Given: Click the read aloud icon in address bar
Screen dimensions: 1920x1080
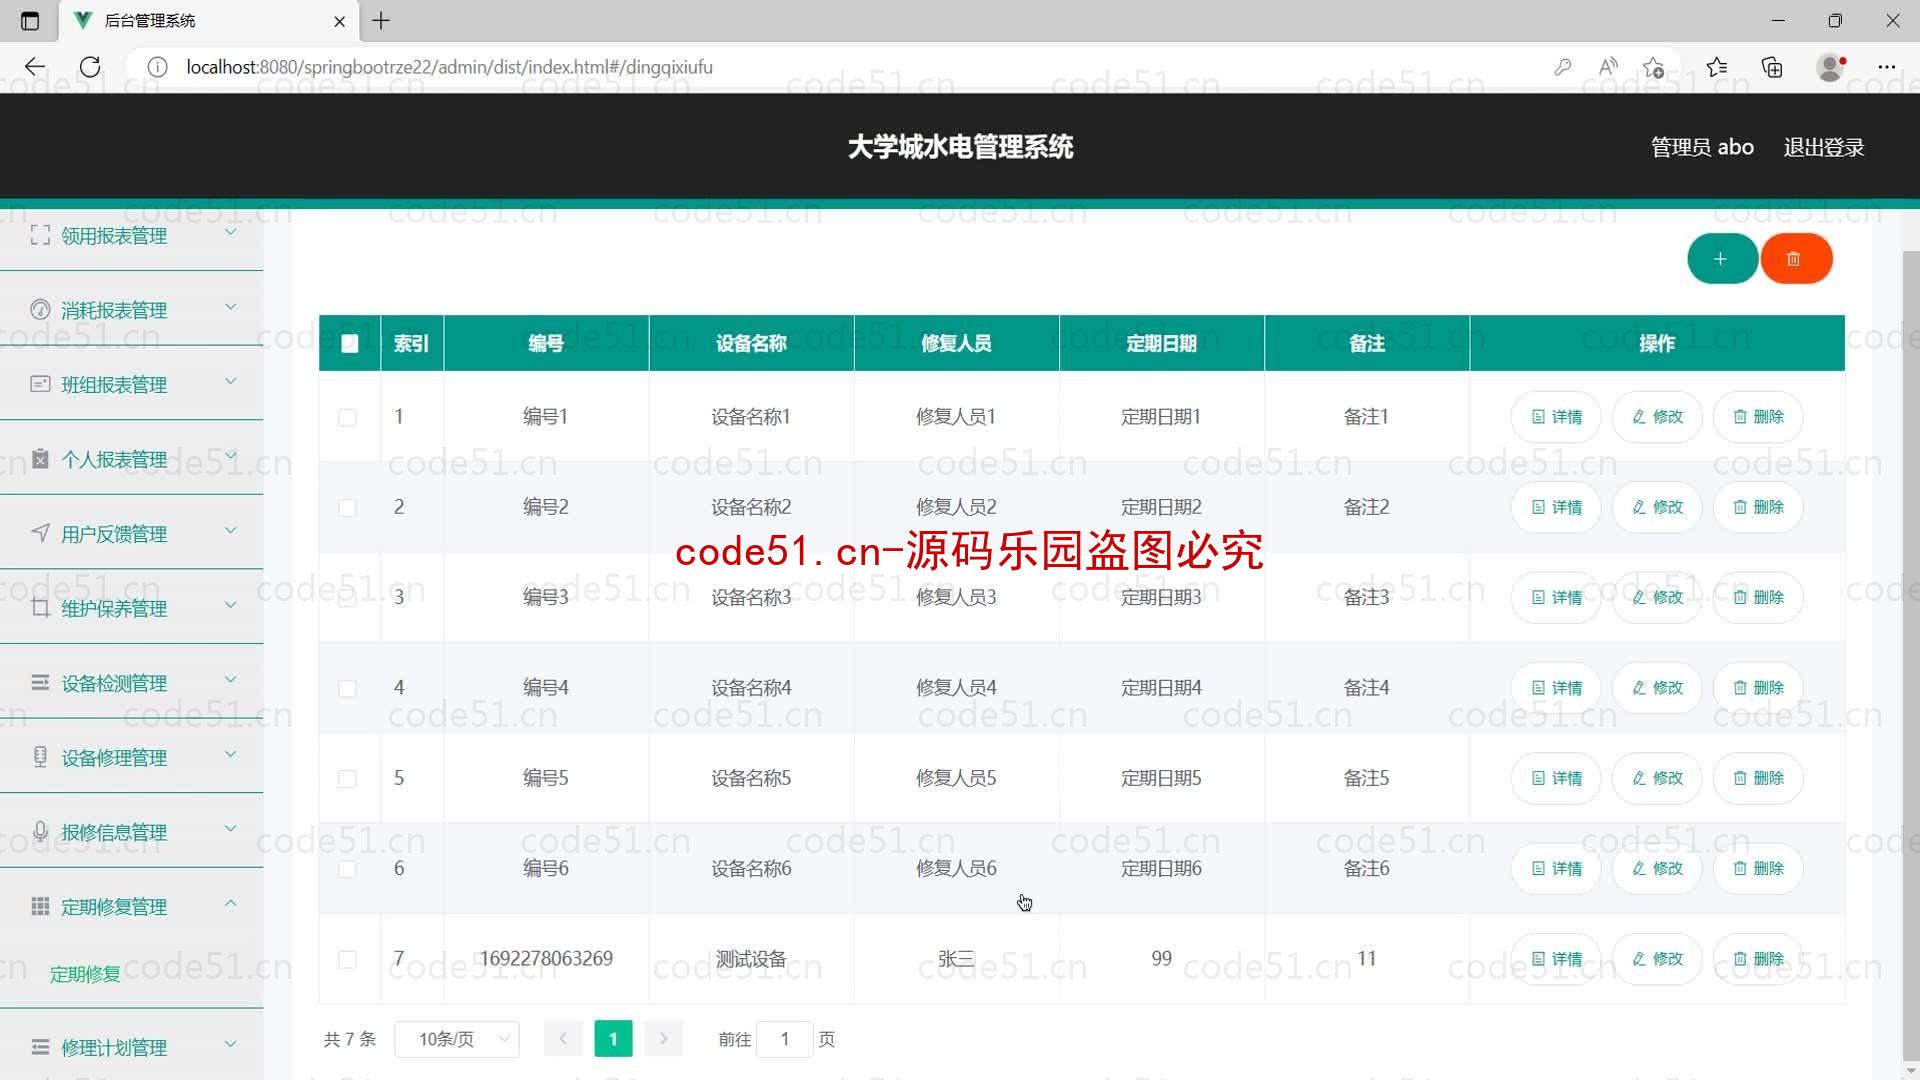Looking at the screenshot, I should [x=1608, y=67].
